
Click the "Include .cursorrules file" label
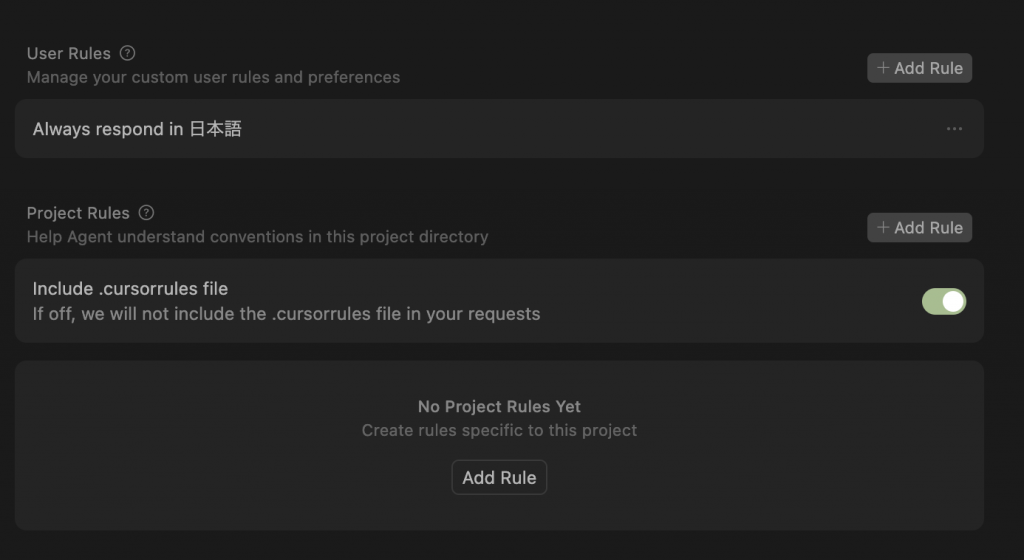130,288
